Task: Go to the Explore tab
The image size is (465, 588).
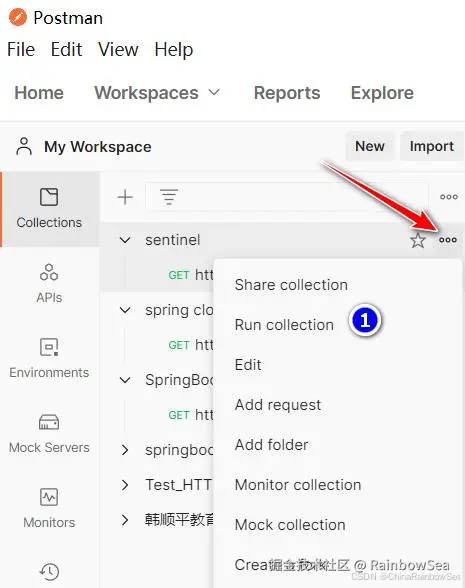Action: pos(382,93)
